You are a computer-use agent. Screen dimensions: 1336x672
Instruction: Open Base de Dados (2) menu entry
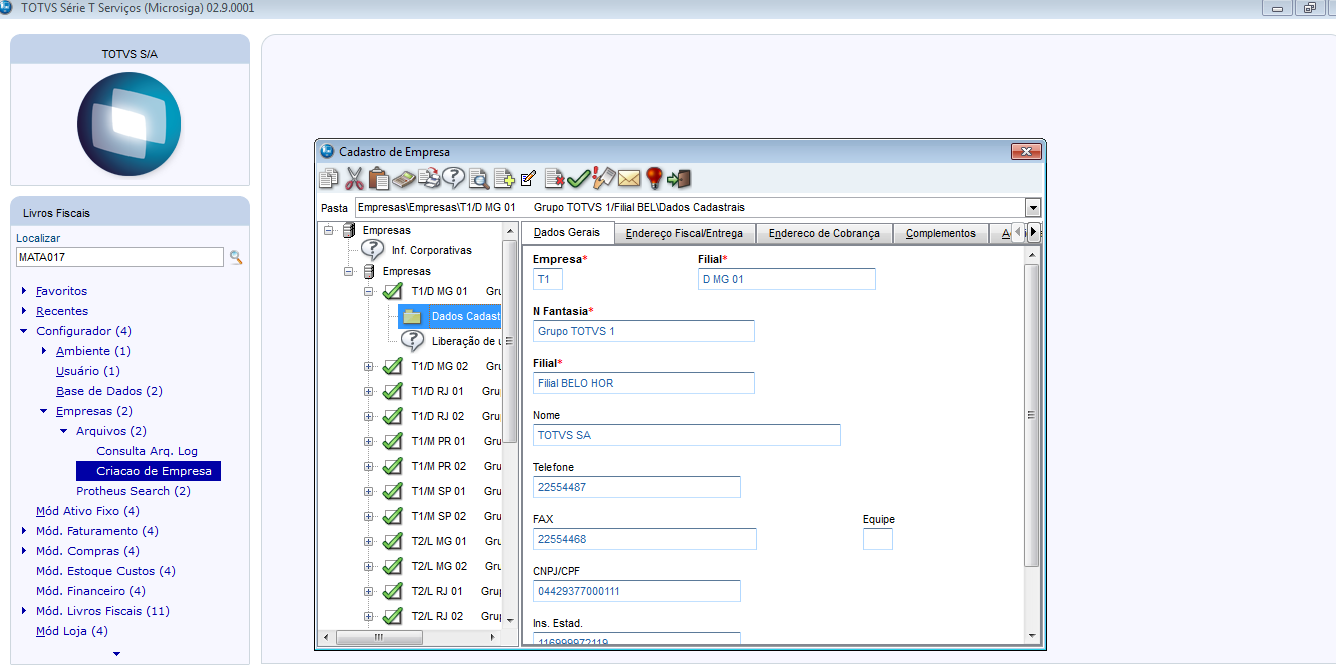(x=109, y=391)
